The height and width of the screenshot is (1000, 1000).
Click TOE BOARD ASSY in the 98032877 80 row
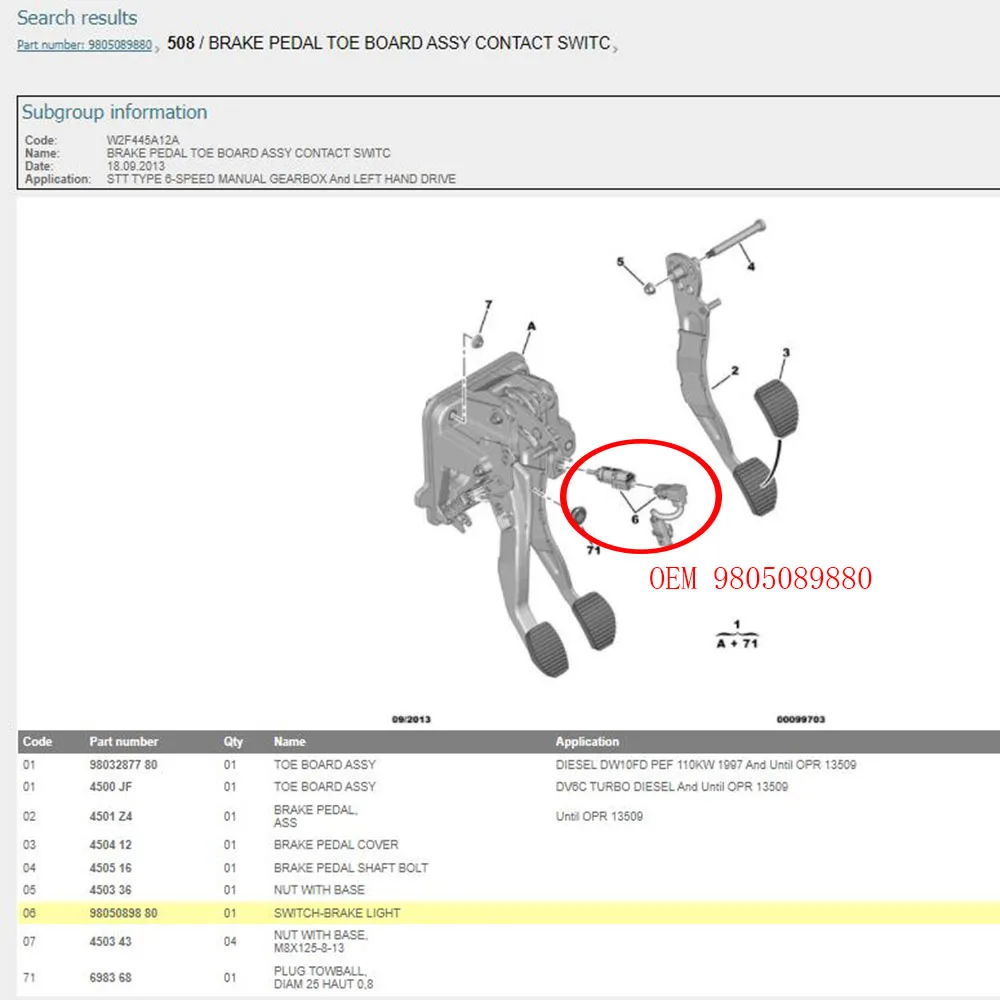(325, 765)
